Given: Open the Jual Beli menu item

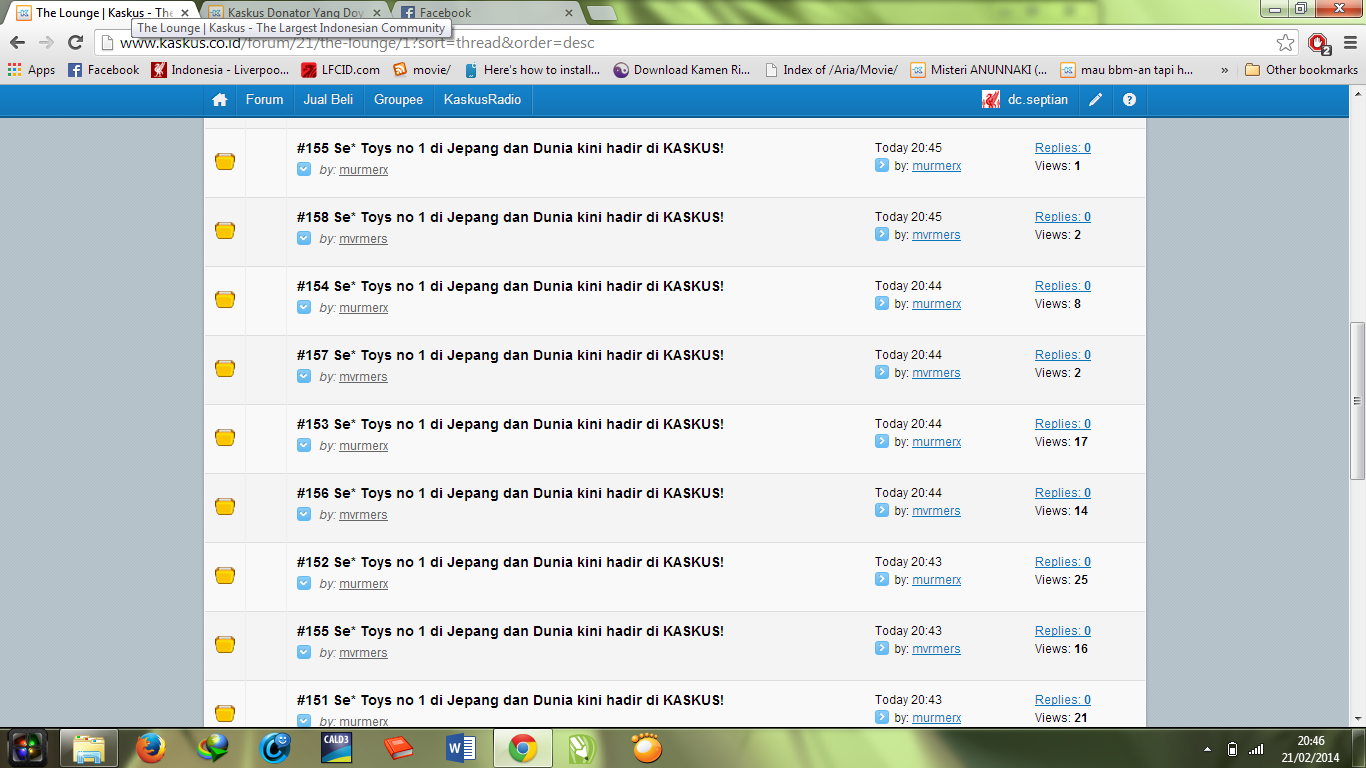Looking at the screenshot, I should pyautogui.click(x=328, y=100).
